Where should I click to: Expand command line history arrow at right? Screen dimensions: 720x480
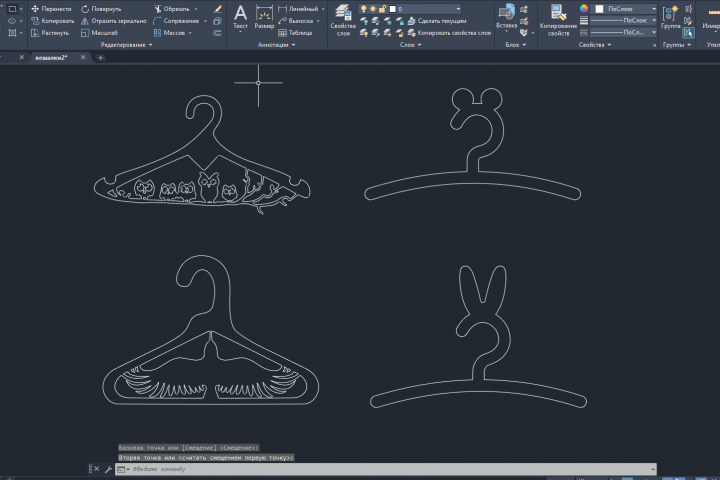pyautogui.click(x=652, y=469)
